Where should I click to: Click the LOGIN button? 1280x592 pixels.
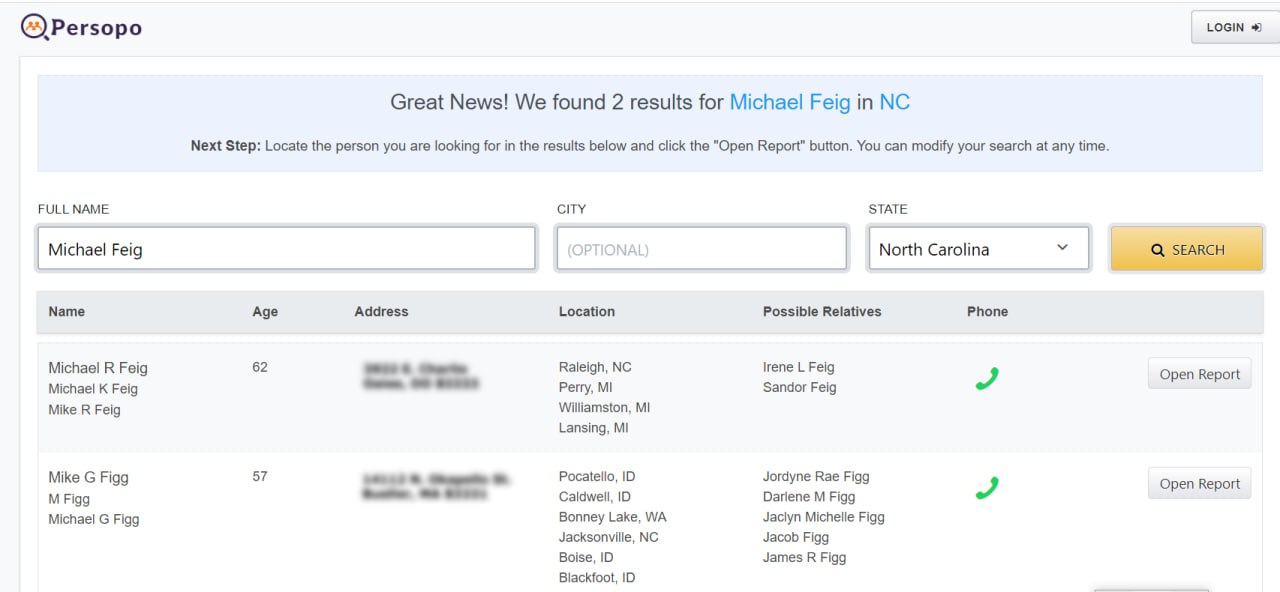pyautogui.click(x=1233, y=27)
